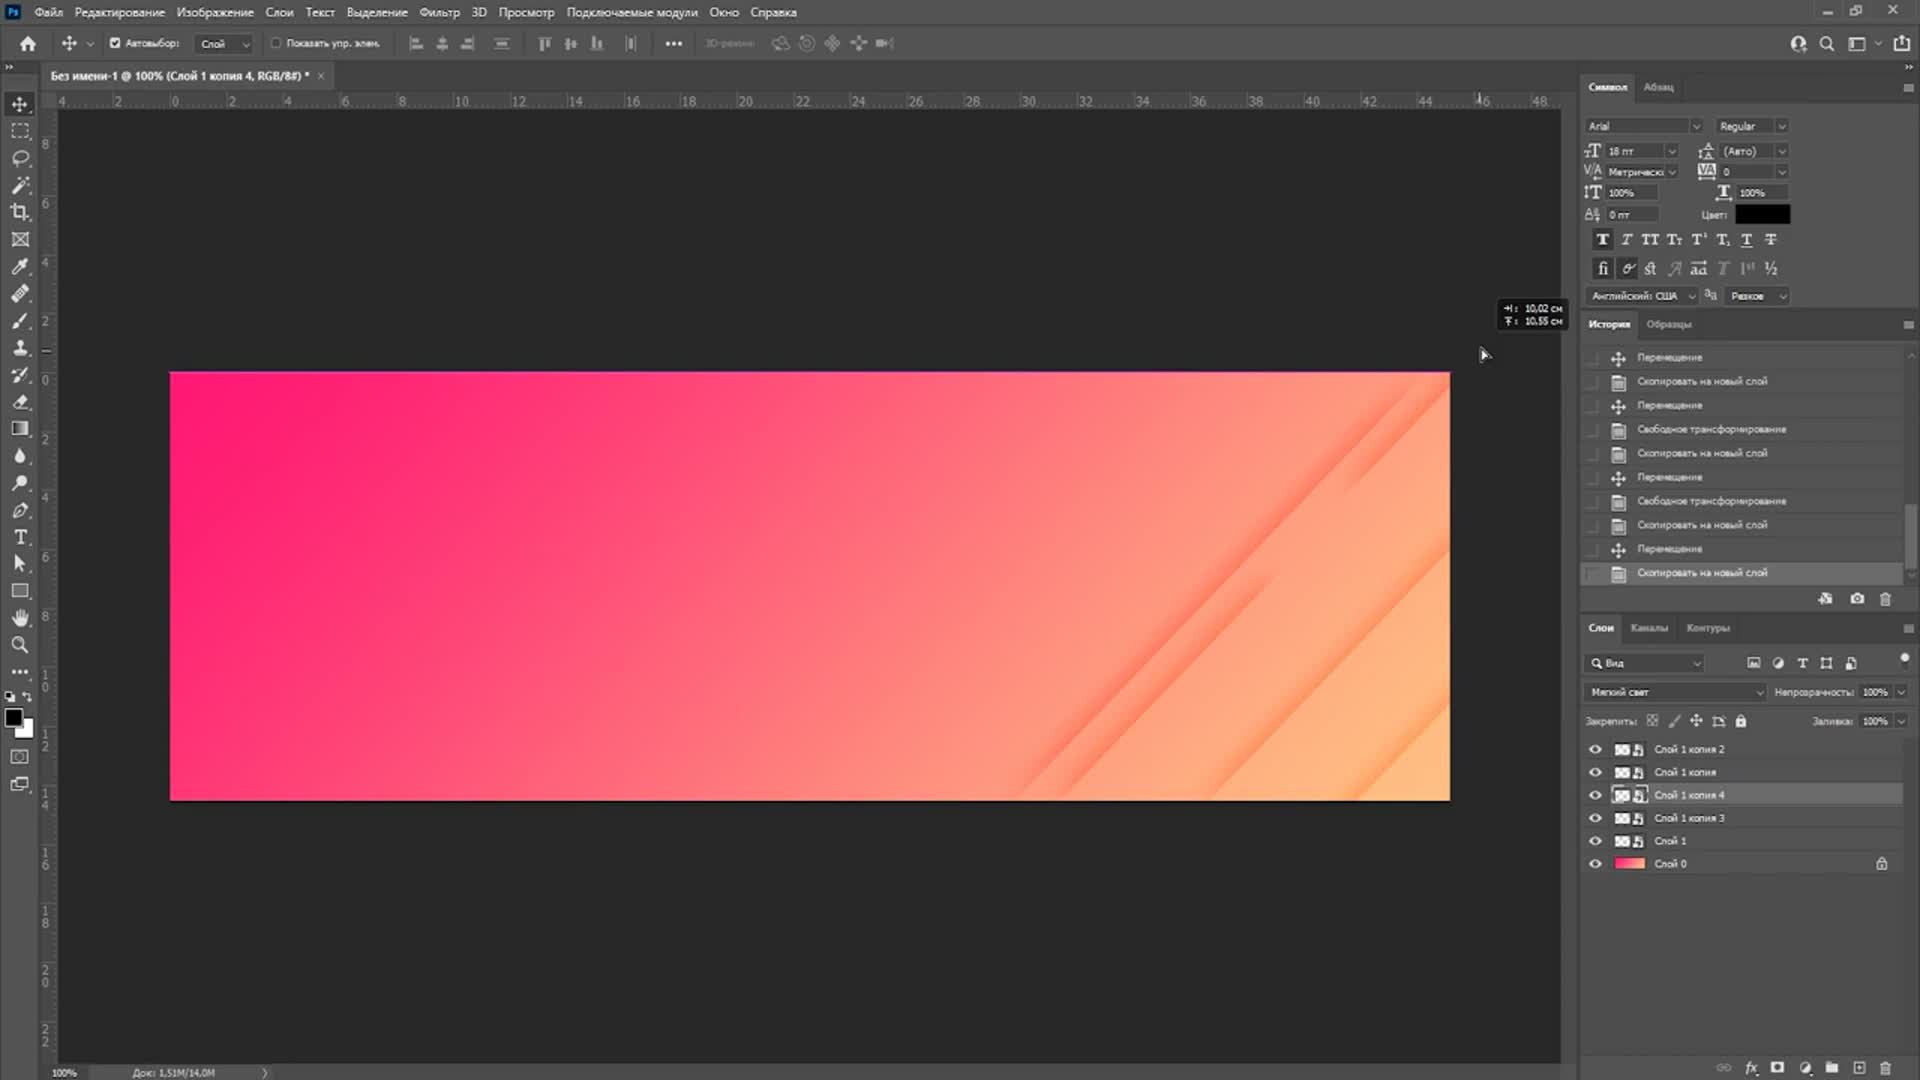Open the Regular font style dropdown
This screenshot has height=1080, width=1920.
coord(1752,126)
